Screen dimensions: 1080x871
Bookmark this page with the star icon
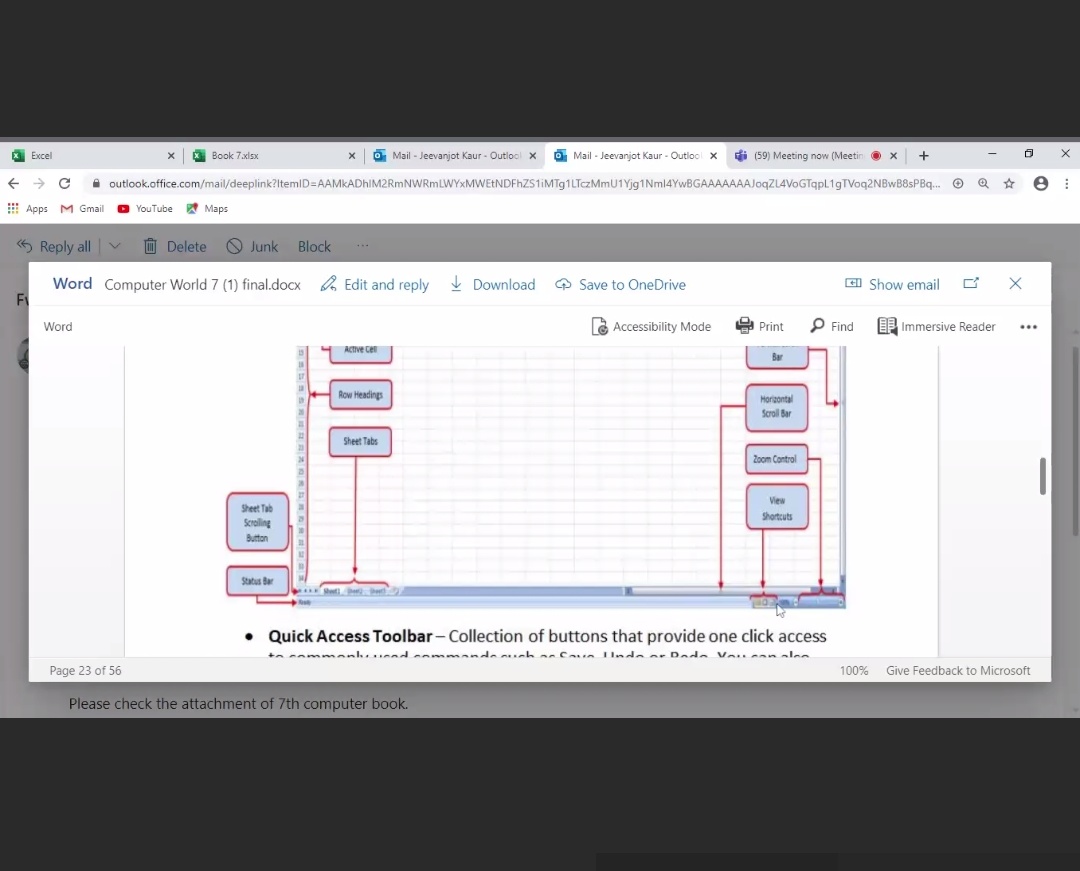(x=1009, y=183)
